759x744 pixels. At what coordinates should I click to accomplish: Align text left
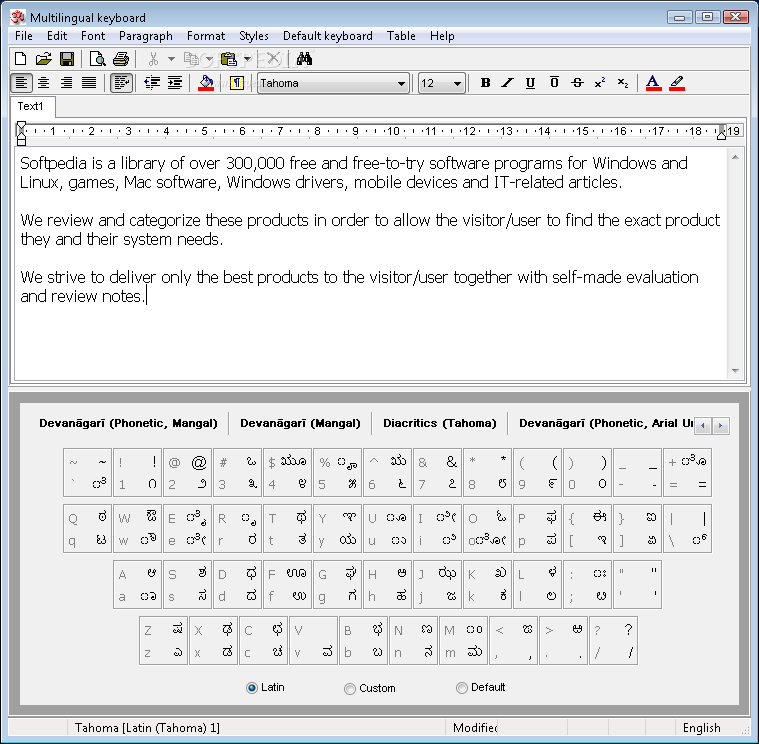pos(21,83)
